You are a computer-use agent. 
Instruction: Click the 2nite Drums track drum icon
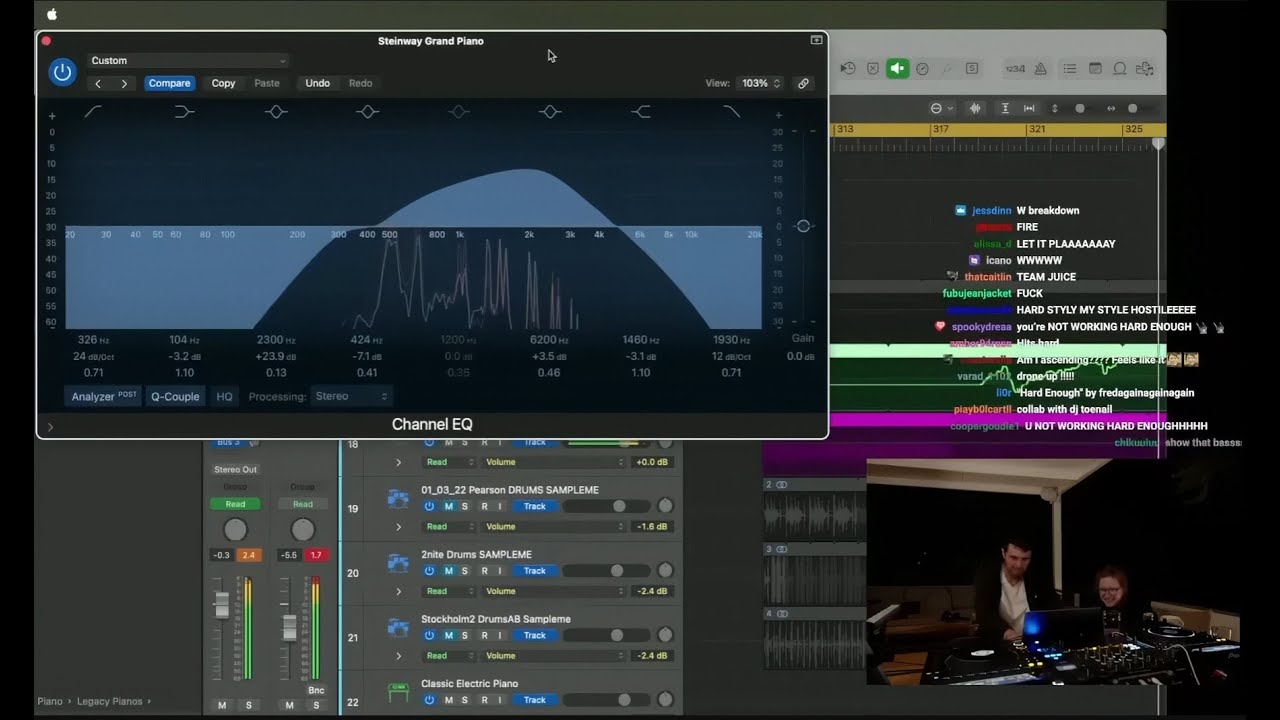(399, 563)
